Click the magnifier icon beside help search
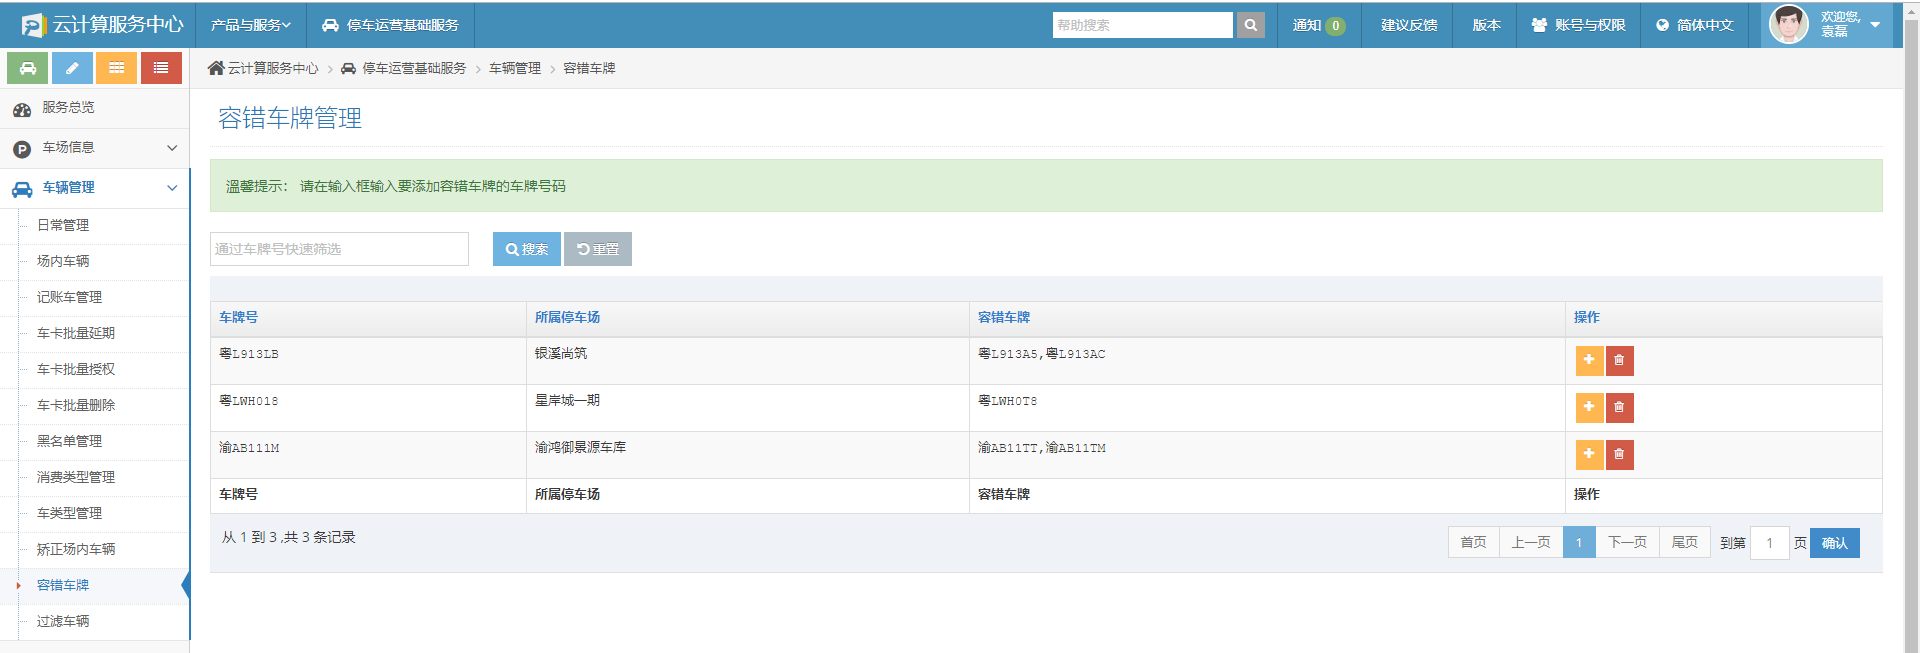This screenshot has width=1920, height=653. click(1250, 25)
